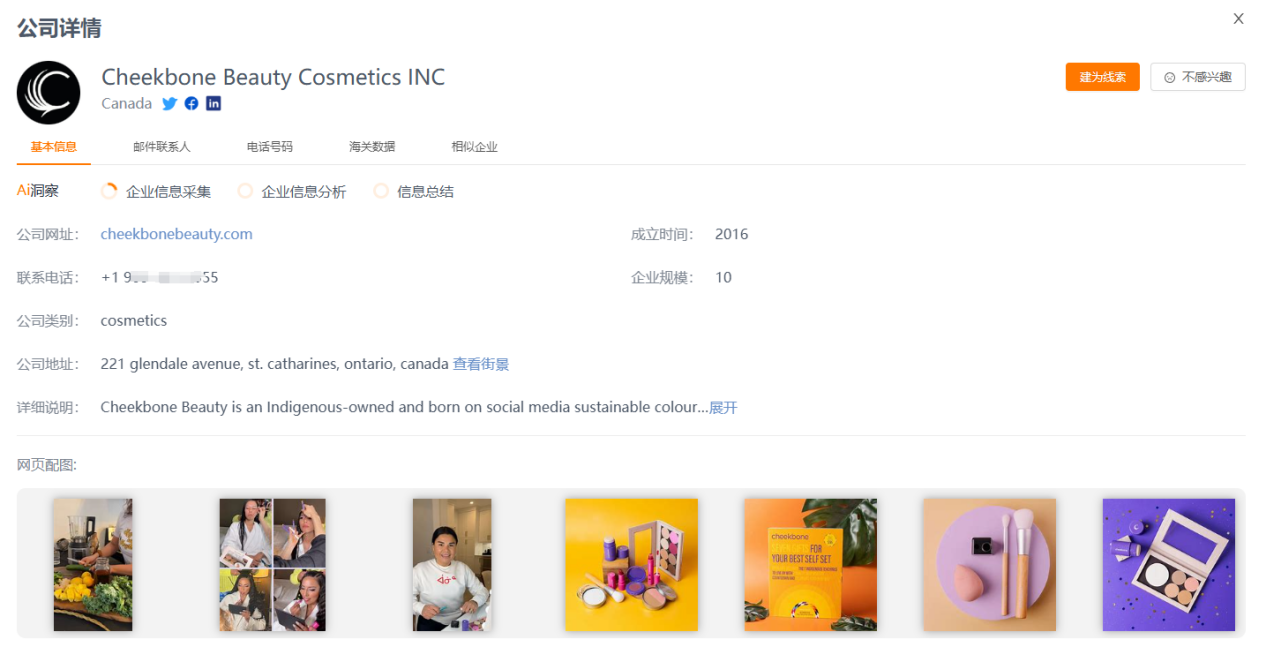Click the 'Cheekbone Beauty is an Indigenous-owned' description

(x=404, y=407)
